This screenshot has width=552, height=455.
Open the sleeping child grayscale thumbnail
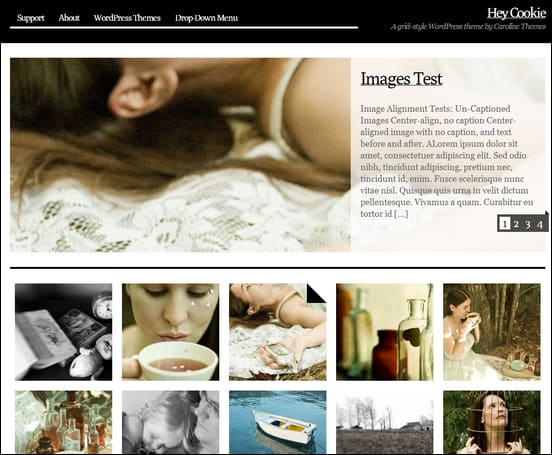(x=170, y=422)
